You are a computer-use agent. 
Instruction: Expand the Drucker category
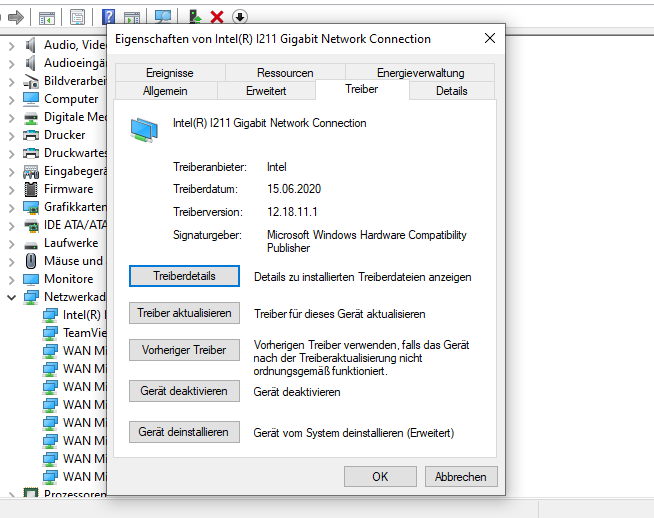(x=12, y=135)
